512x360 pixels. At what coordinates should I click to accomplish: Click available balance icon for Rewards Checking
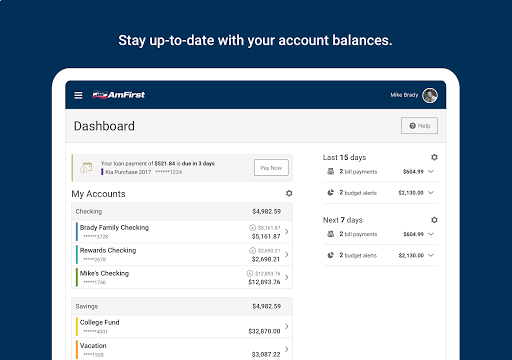click(252, 250)
